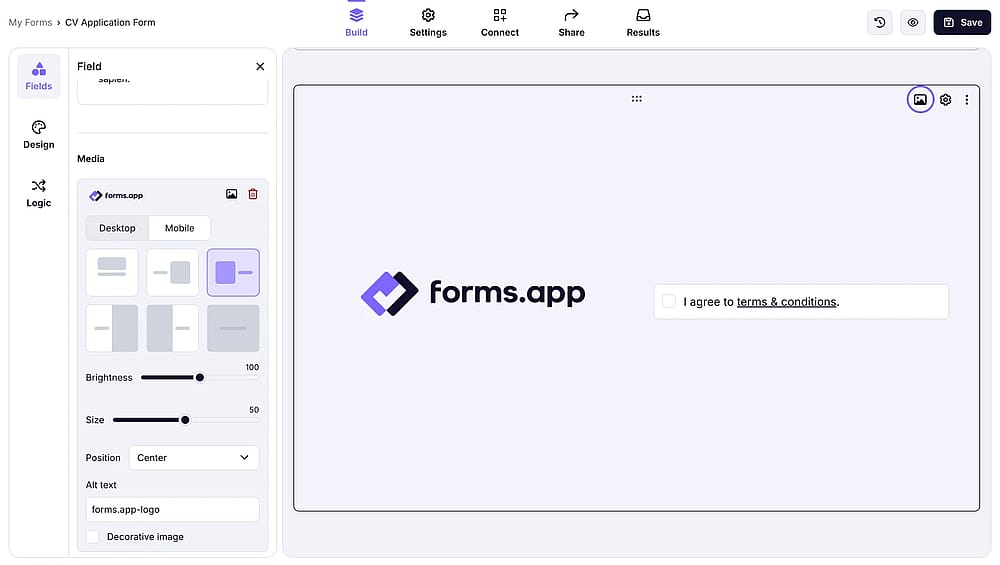Screen dimensions: 1000x565
Task: Delete the media image with trash icon
Action: click(253, 194)
